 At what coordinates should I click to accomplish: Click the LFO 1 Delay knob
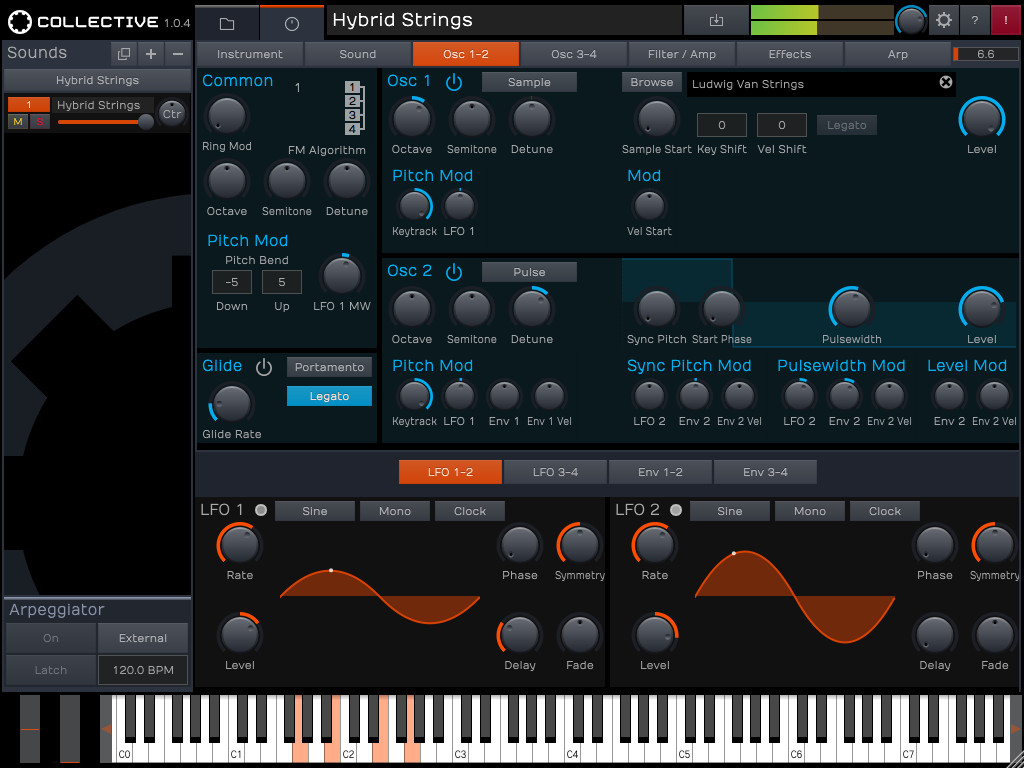(520, 634)
